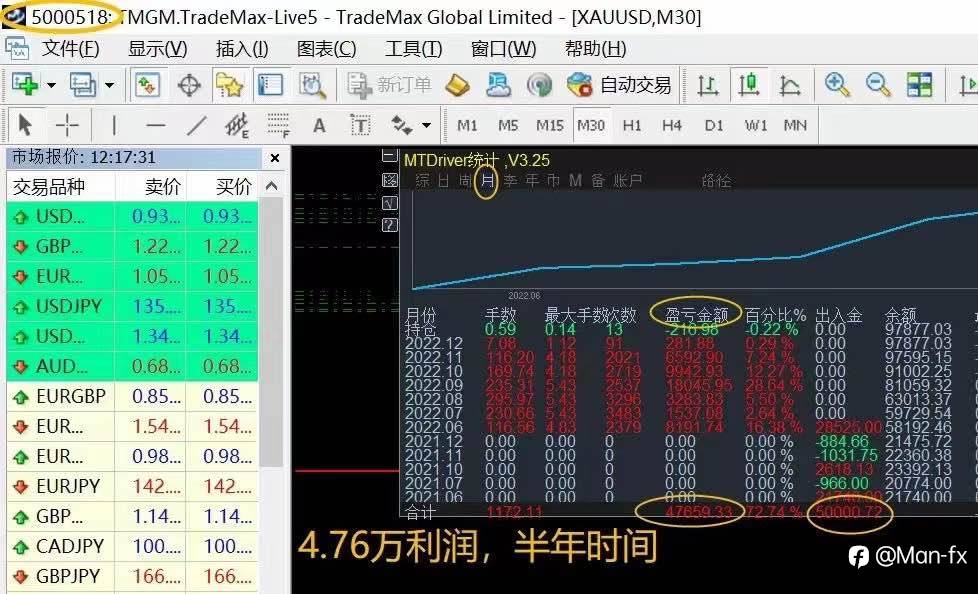Screen dimensions: 978x594
Task: Click the MTDriver question mark icon
Action: click(x=389, y=225)
